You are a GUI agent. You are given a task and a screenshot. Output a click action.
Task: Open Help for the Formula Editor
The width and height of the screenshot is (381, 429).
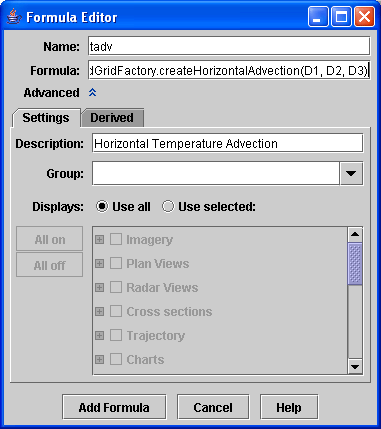(289, 407)
